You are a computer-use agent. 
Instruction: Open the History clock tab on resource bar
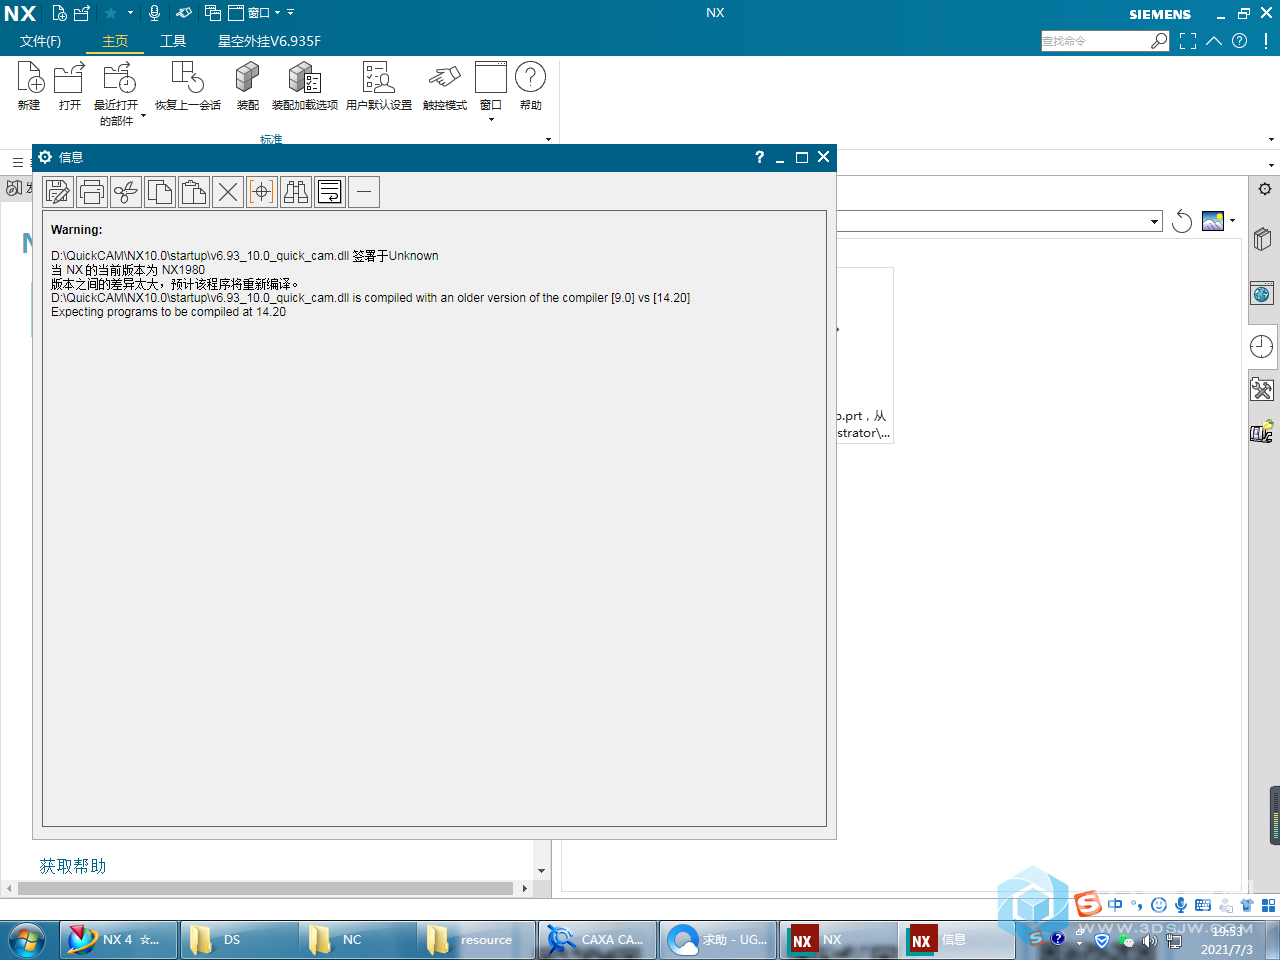[x=1262, y=346]
